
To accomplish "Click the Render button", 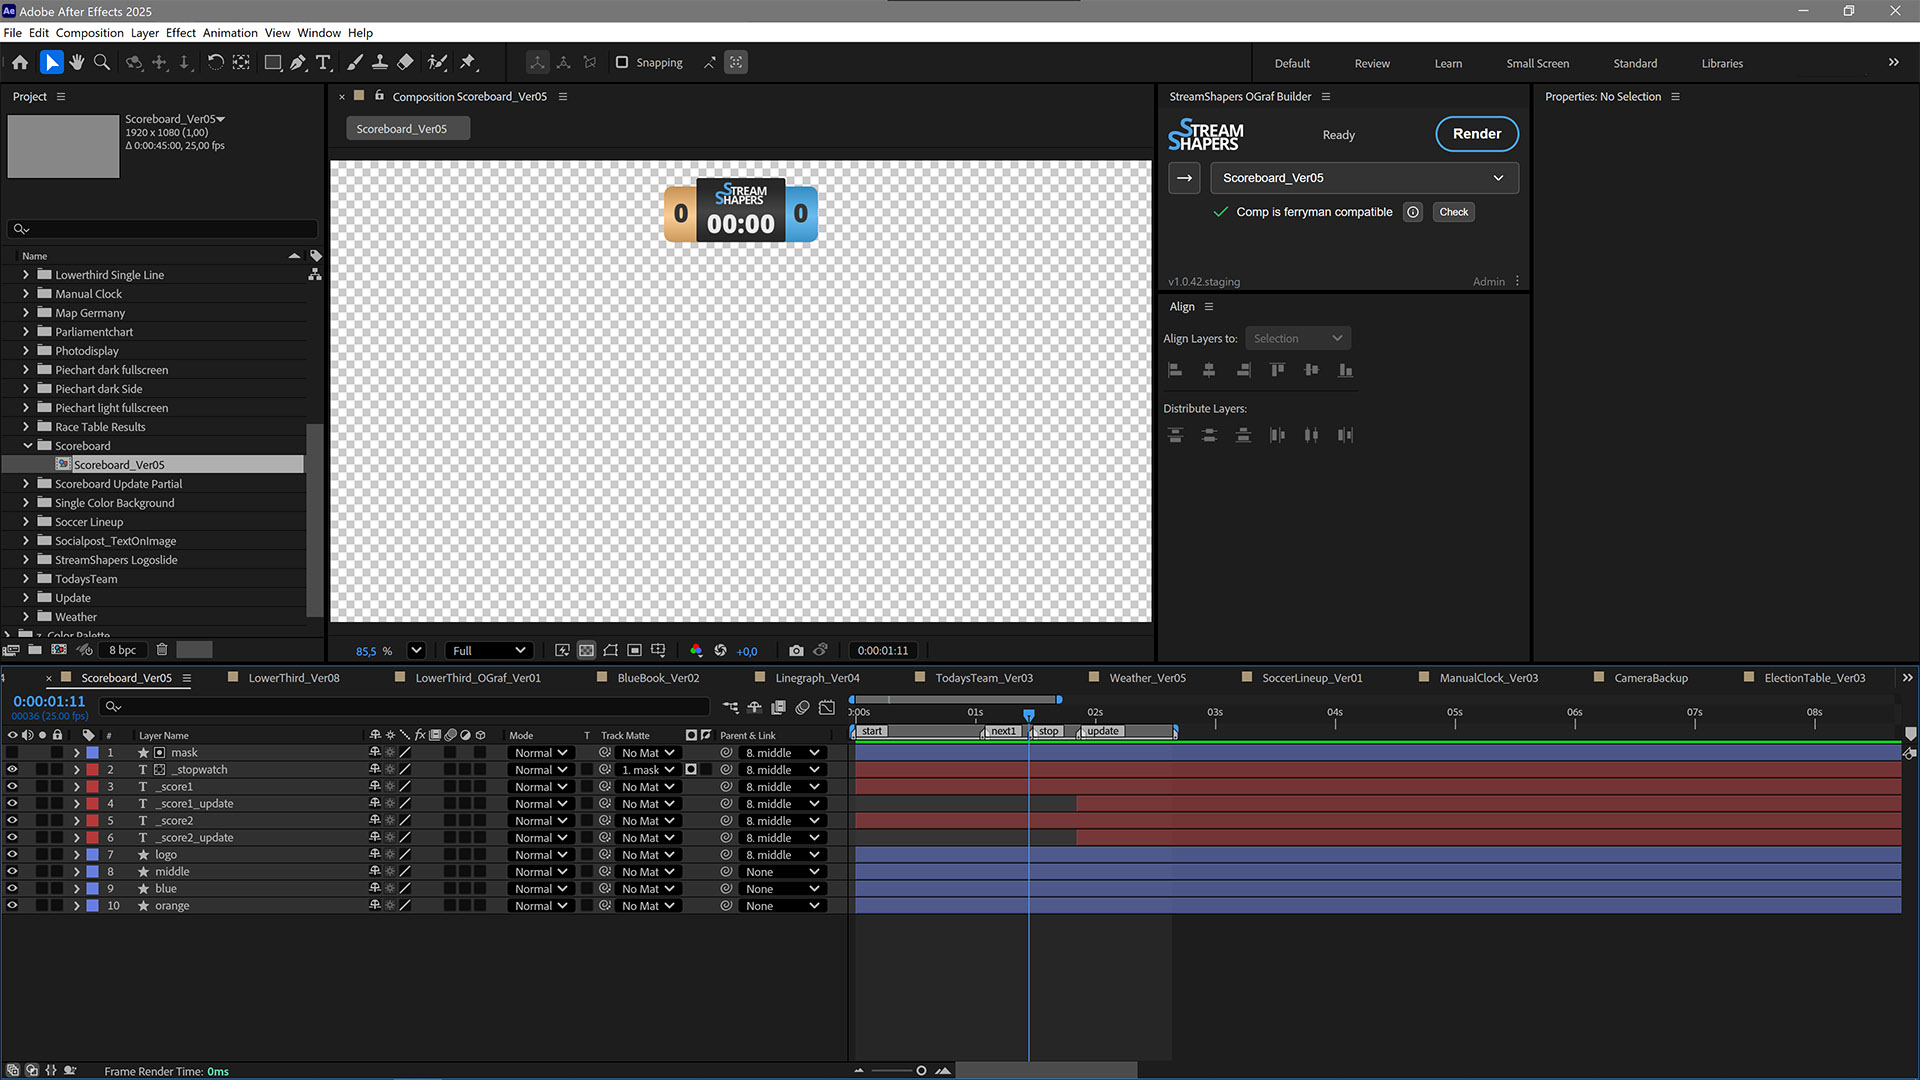I will point(1477,134).
